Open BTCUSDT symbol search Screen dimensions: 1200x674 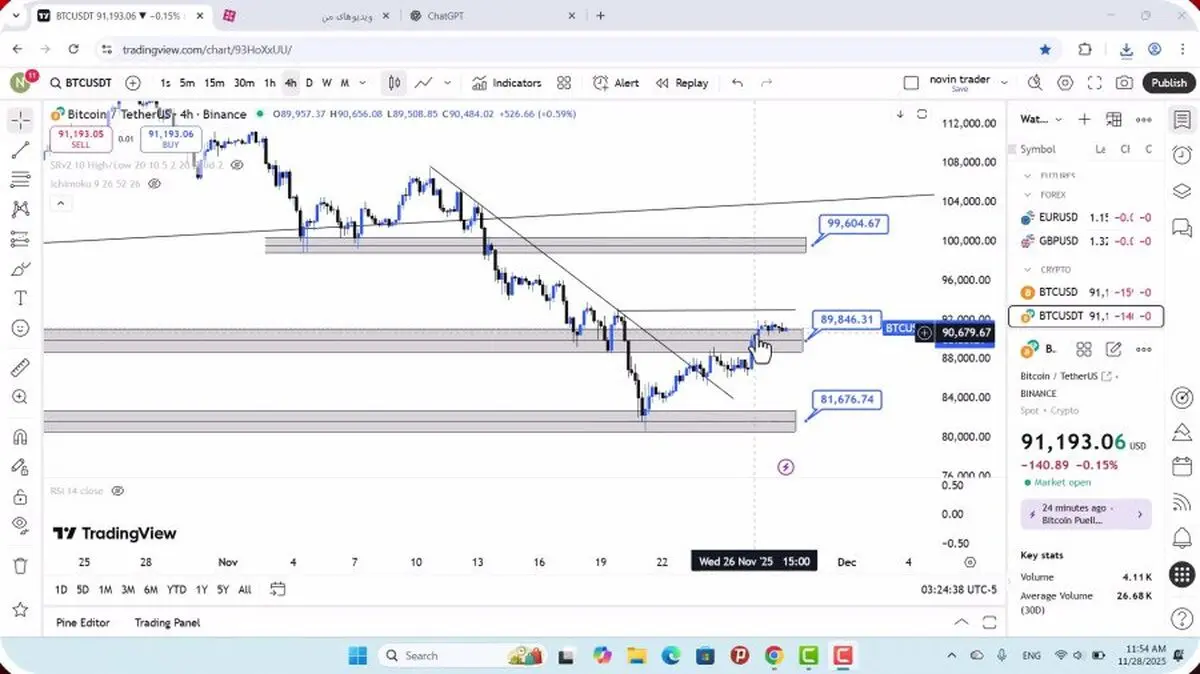pos(80,83)
